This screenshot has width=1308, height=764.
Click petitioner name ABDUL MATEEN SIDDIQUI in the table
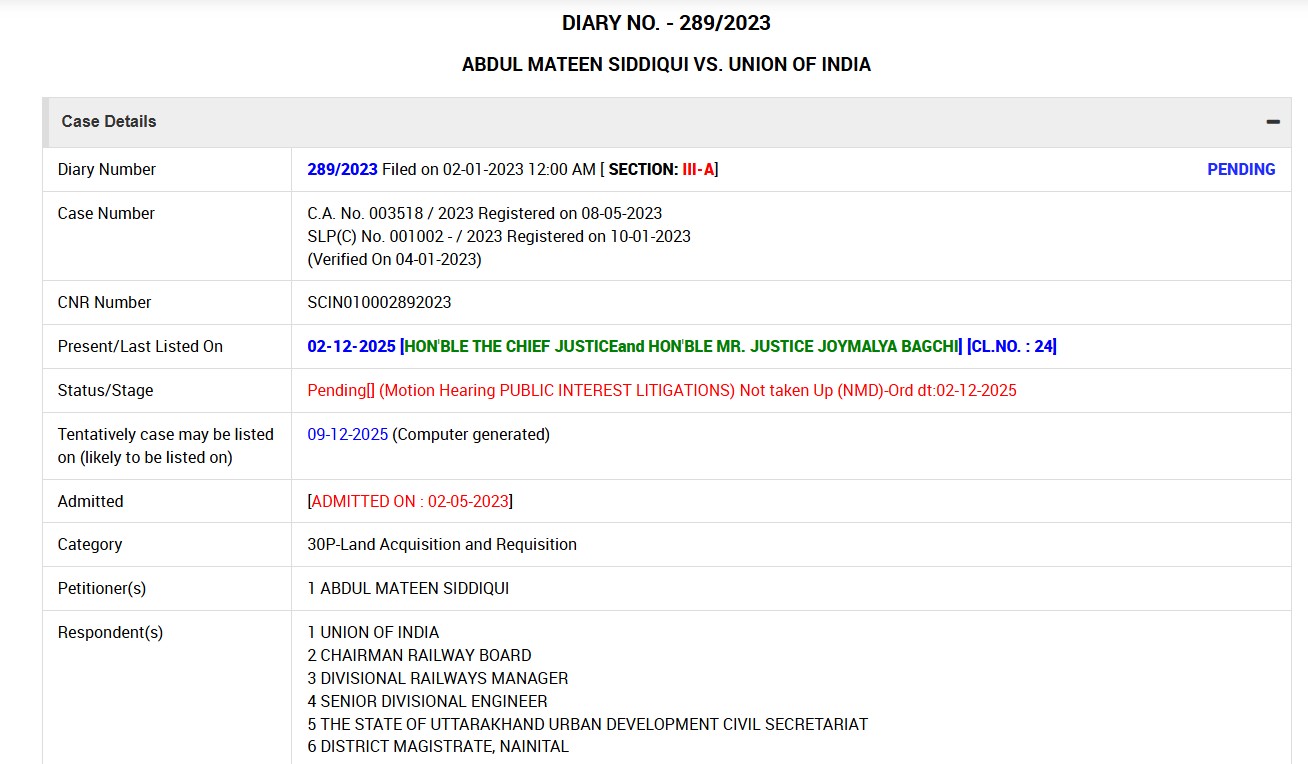pyautogui.click(x=414, y=589)
